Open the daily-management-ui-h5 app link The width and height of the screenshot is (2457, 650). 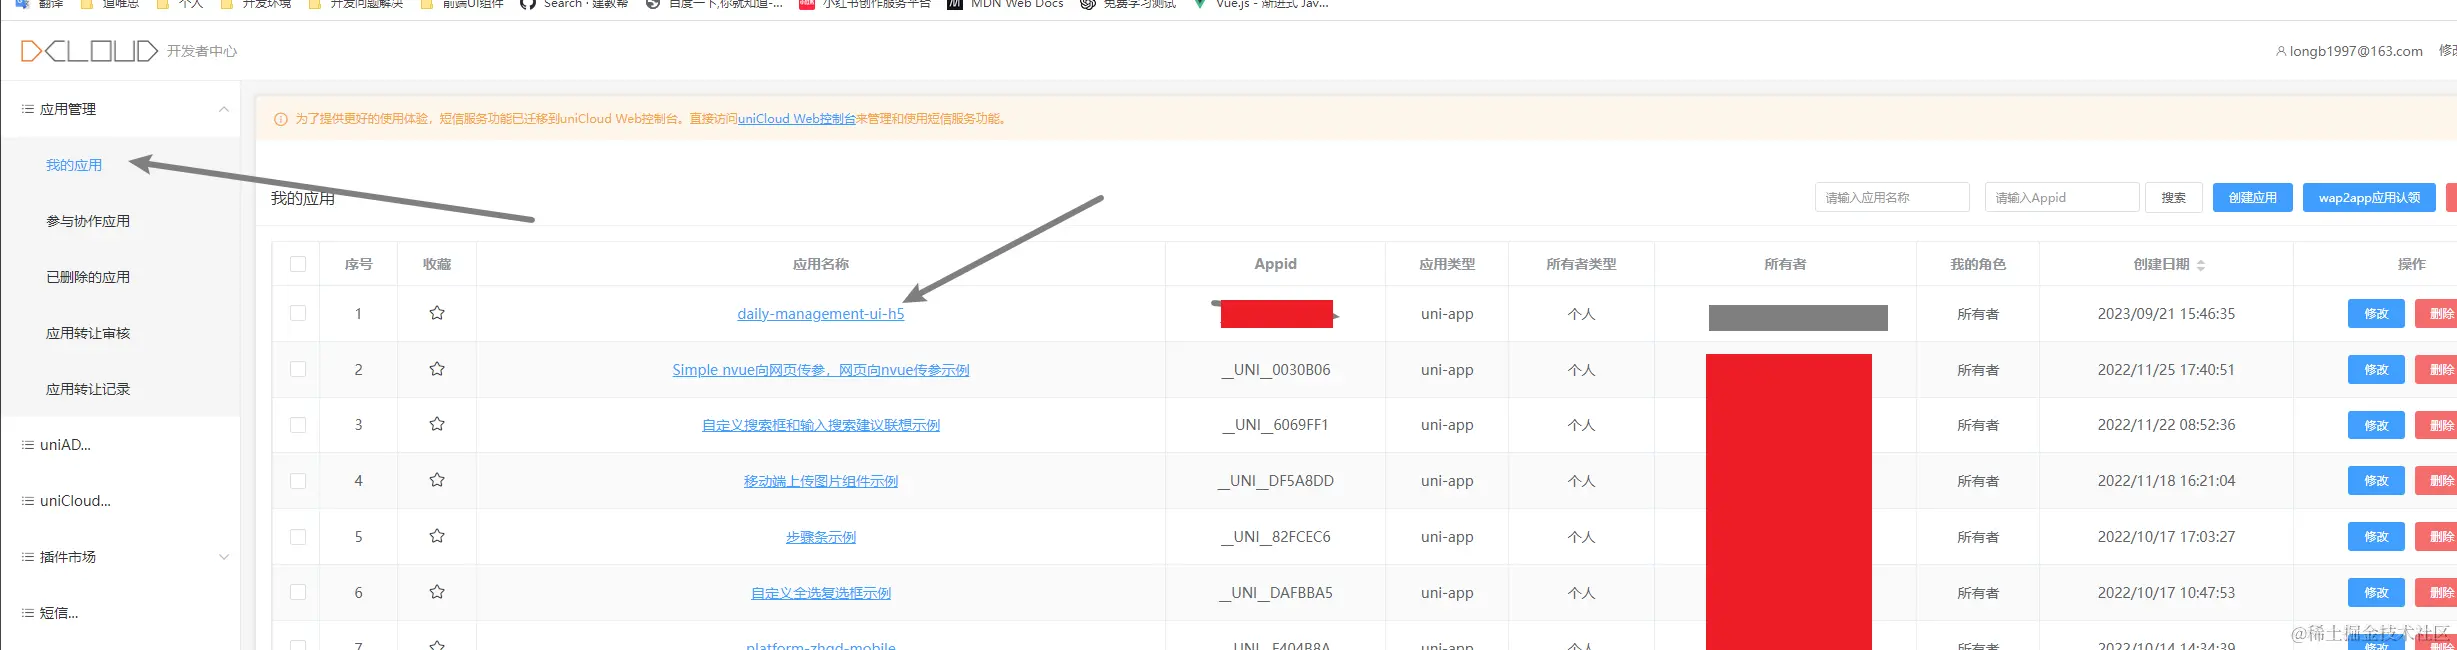tap(820, 314)
